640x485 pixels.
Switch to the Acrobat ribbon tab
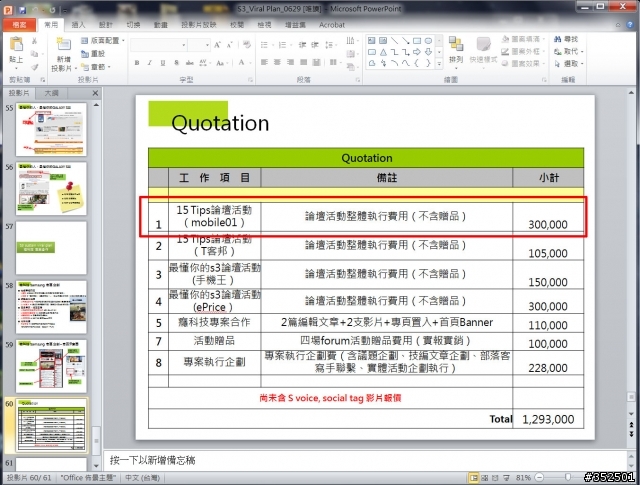(332, 25)
